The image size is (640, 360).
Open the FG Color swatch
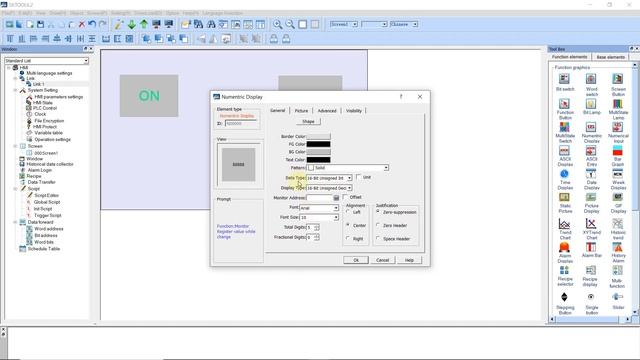click(x=318, y=144)
